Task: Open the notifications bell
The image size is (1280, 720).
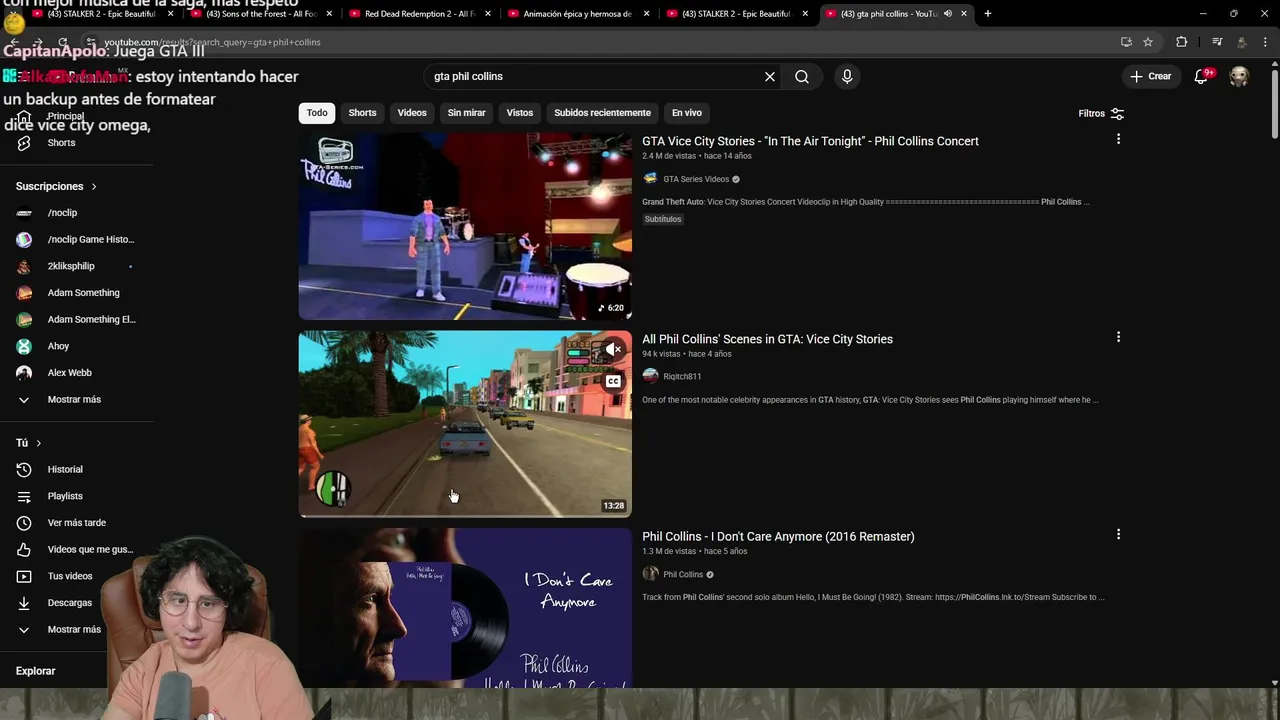Action: click(x=1202, y=76)
